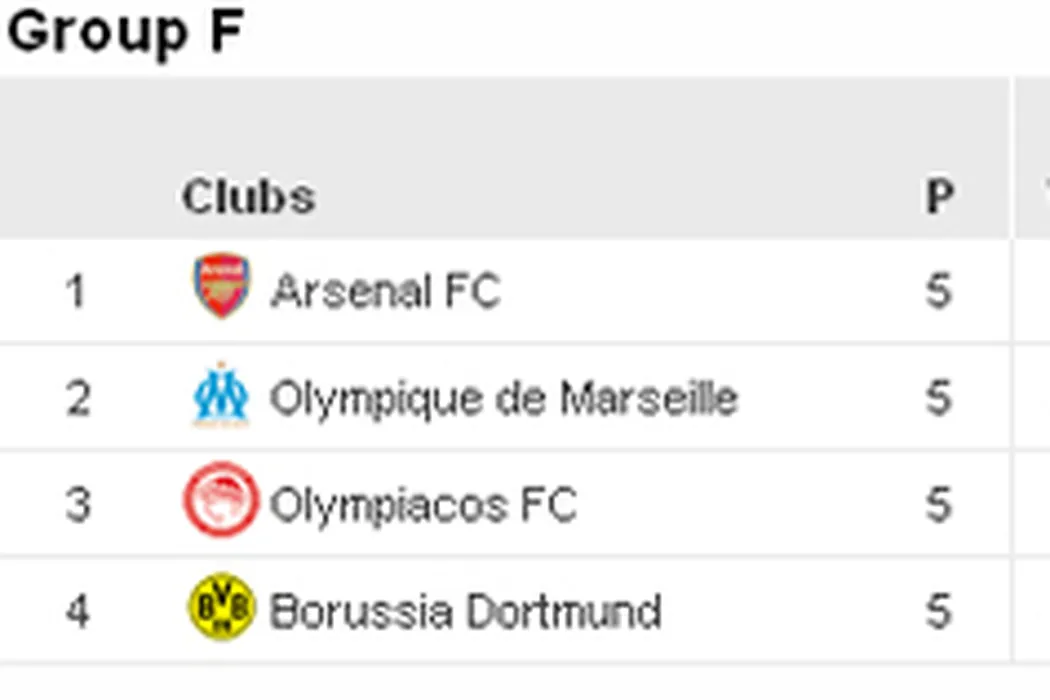Click the Clubs column header

(x=248, y=197)
